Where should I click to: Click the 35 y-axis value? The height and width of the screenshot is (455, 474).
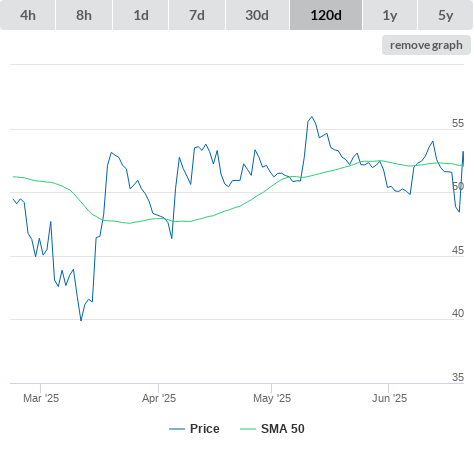coord(458,377)
